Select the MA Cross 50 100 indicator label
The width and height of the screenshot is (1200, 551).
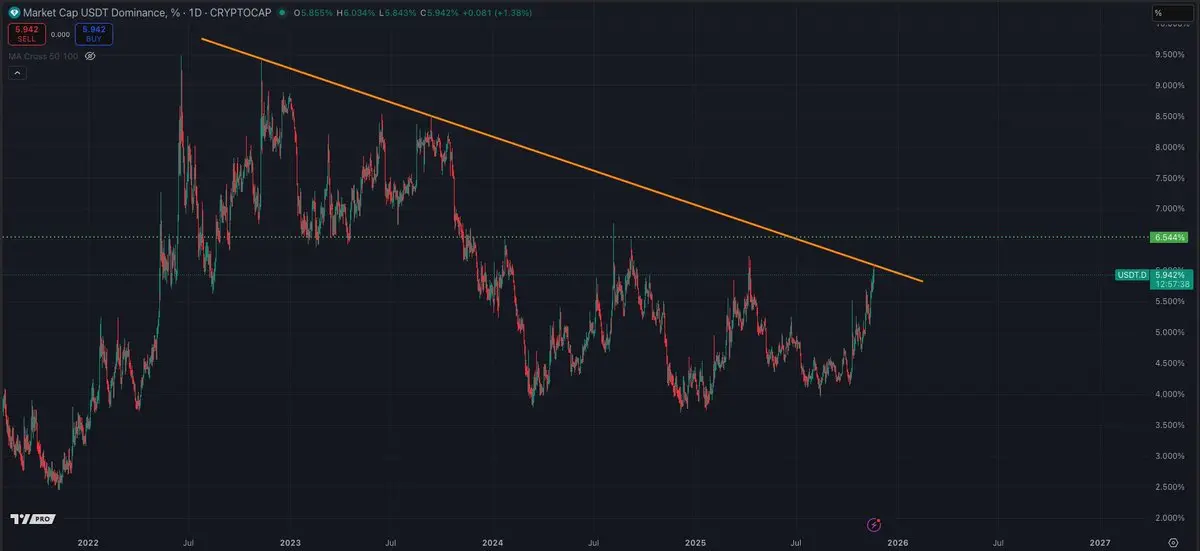(42, 56)
